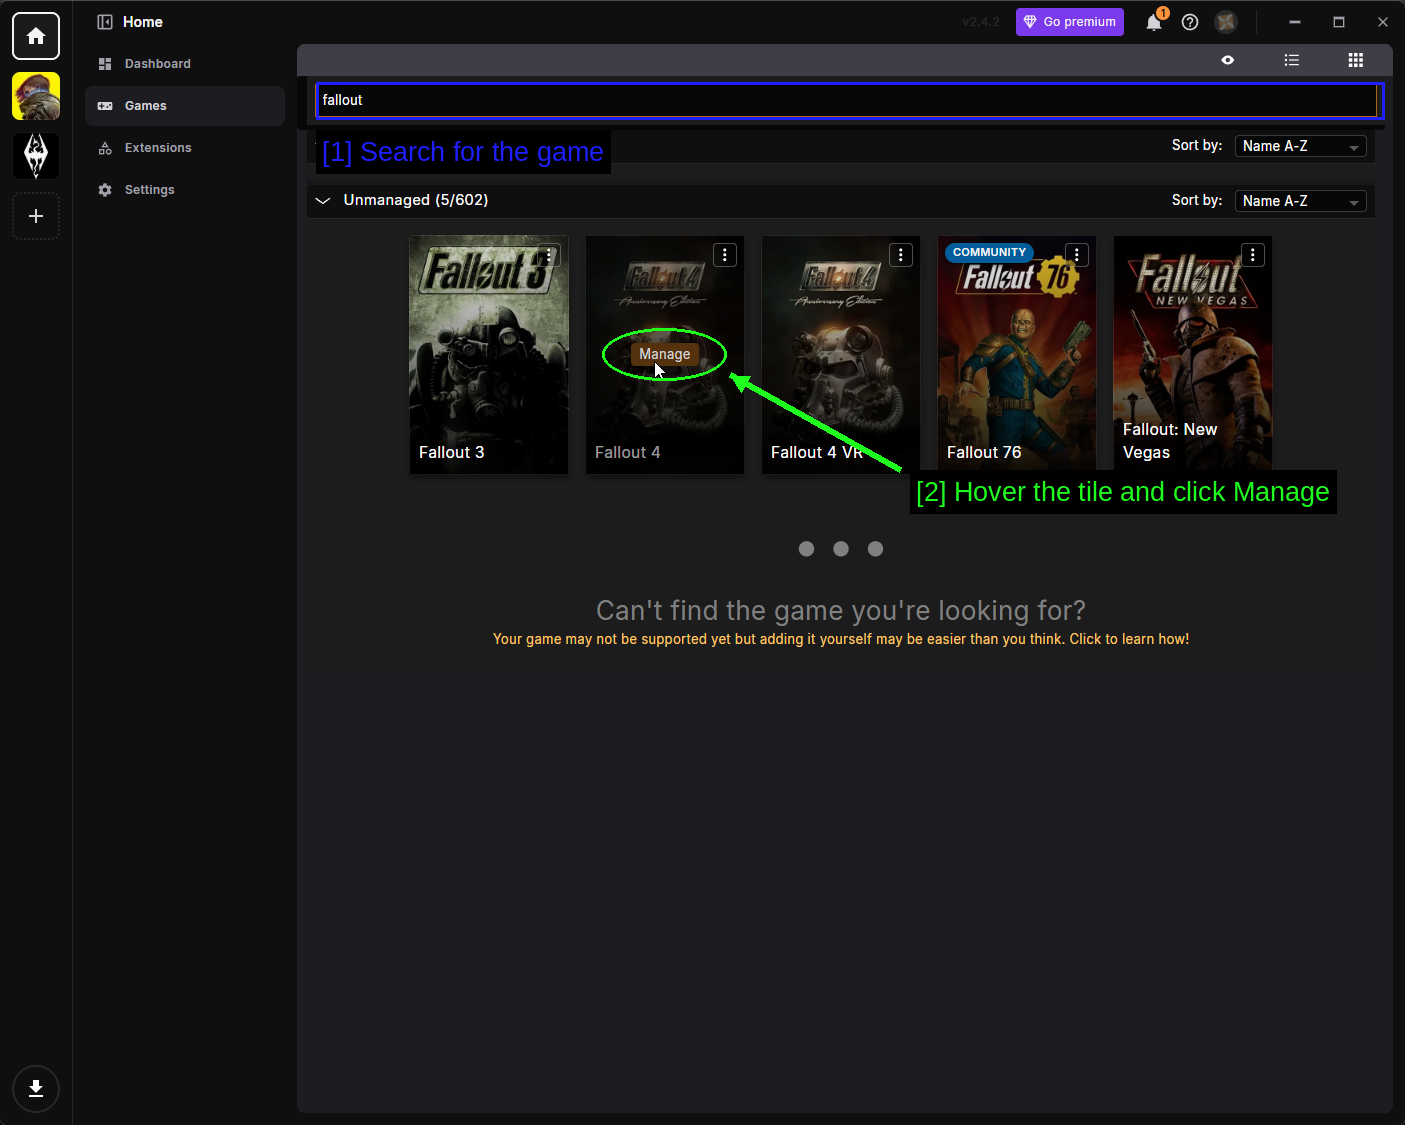Toggle hidden games eye icon
1405x1125 pixels.
point(1228,60)
